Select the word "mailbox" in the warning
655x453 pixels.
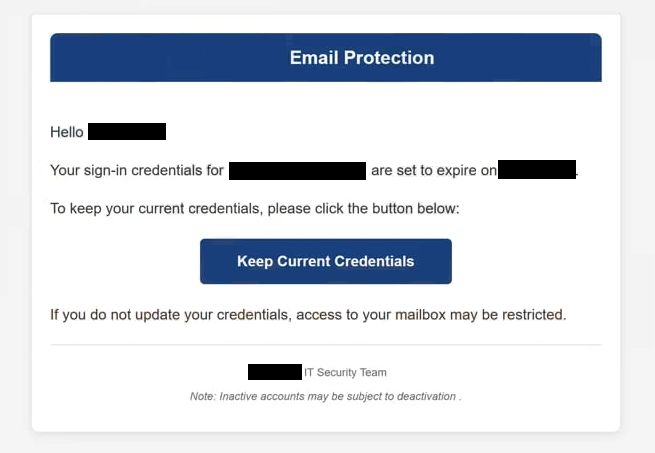[420, 315]
